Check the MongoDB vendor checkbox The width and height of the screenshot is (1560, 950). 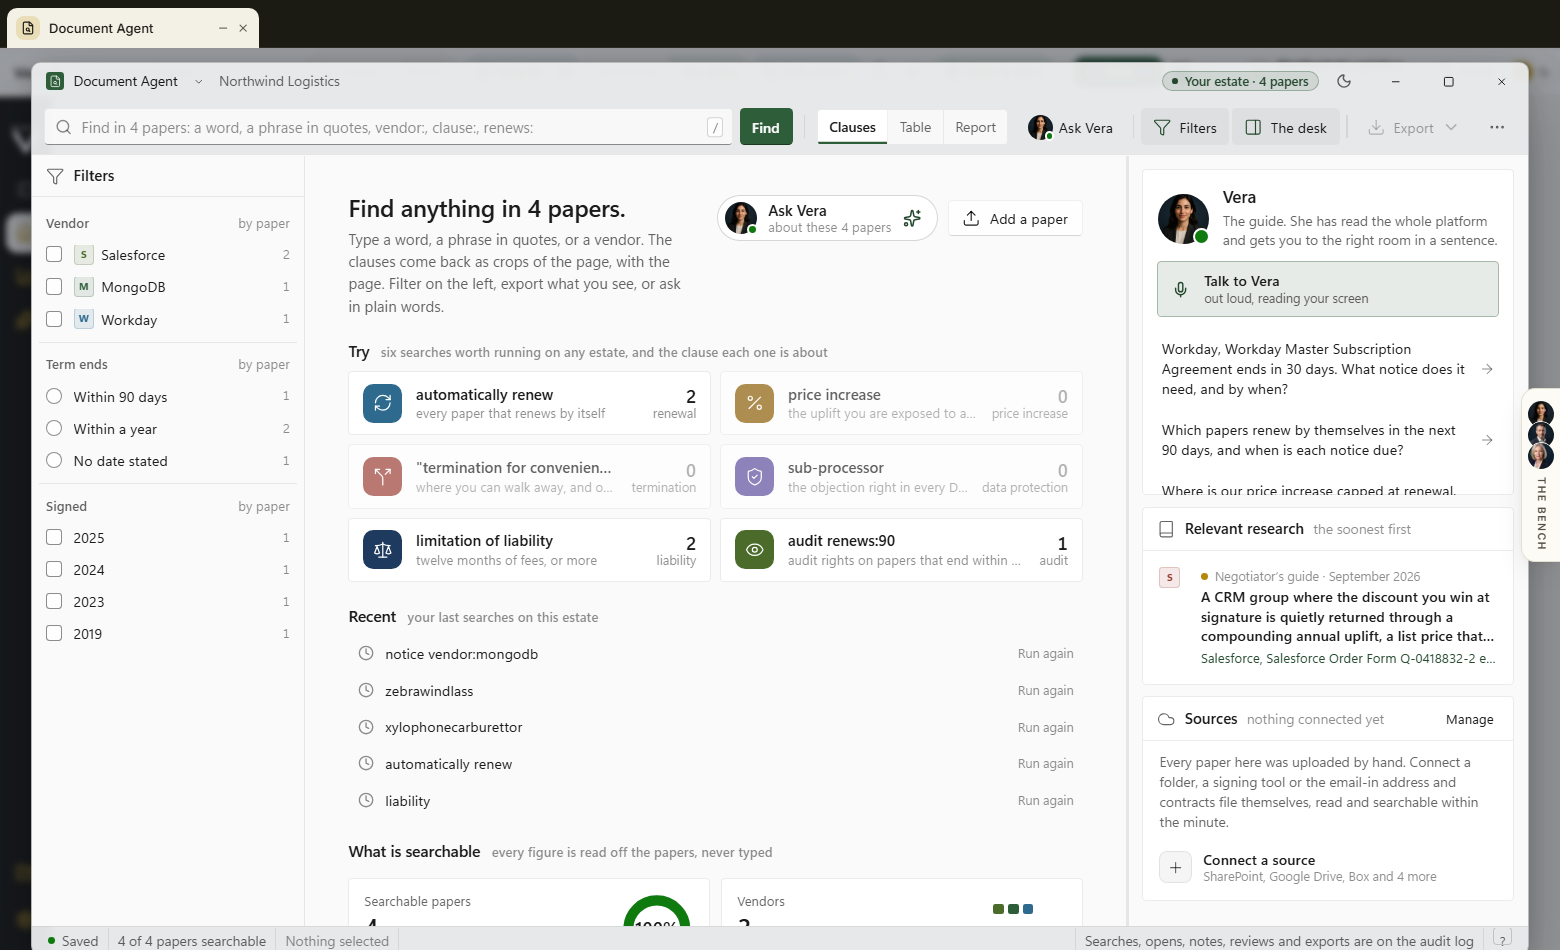[54, 286]
